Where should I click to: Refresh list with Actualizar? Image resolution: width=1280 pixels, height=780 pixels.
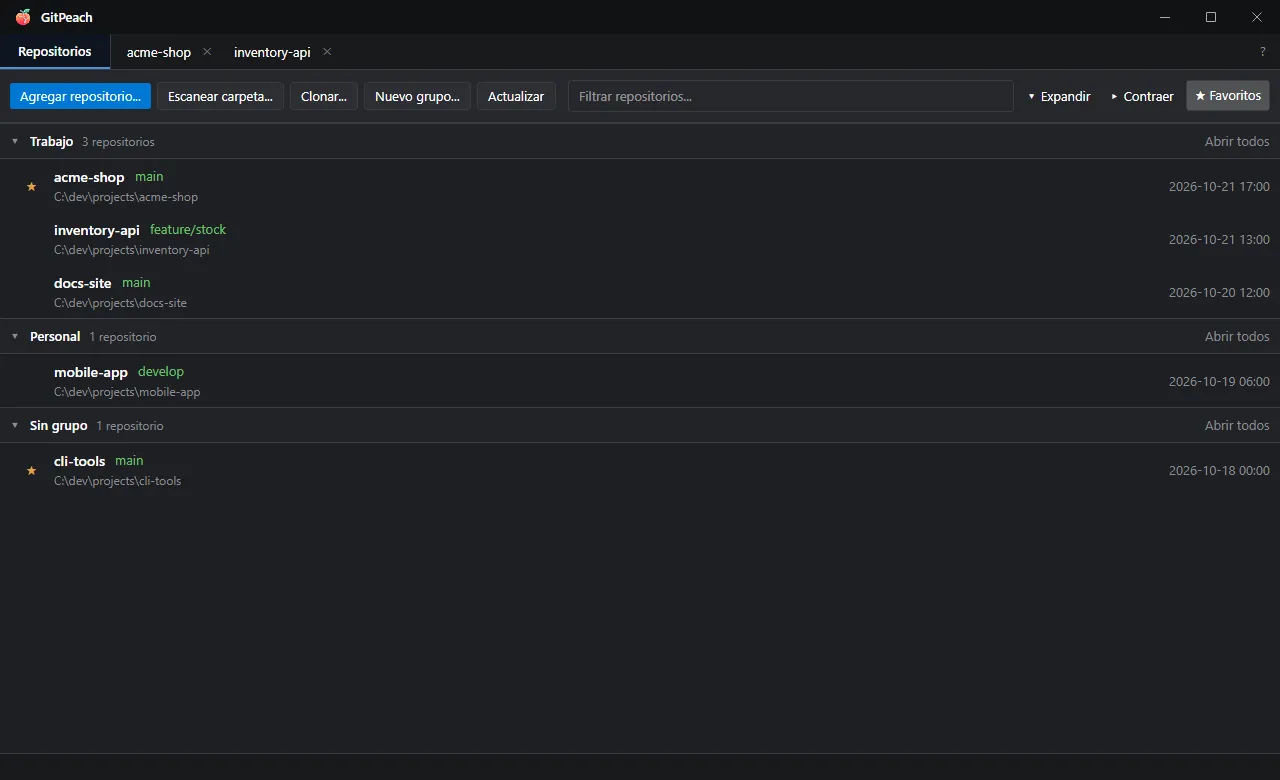(x=516, y=96)
